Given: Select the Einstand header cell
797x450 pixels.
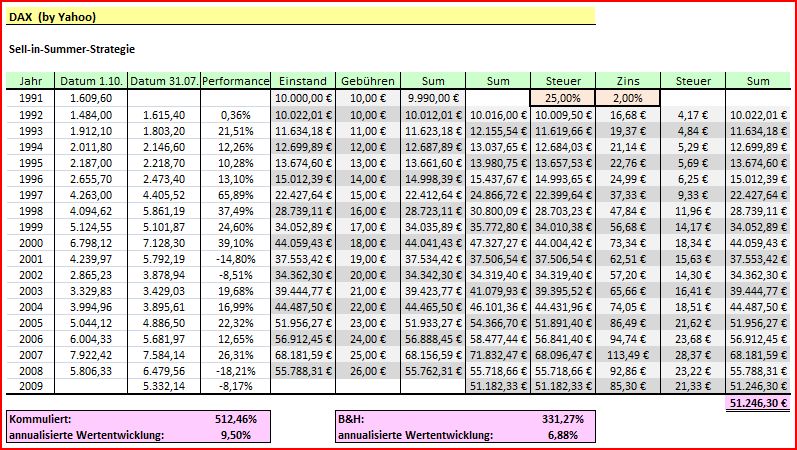Looking at the screenshot, I should point(303,80).
